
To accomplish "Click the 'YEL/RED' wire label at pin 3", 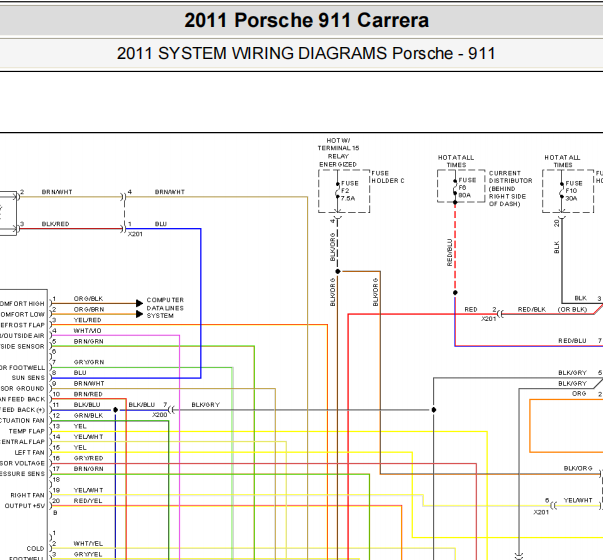I will coord(87,320).
